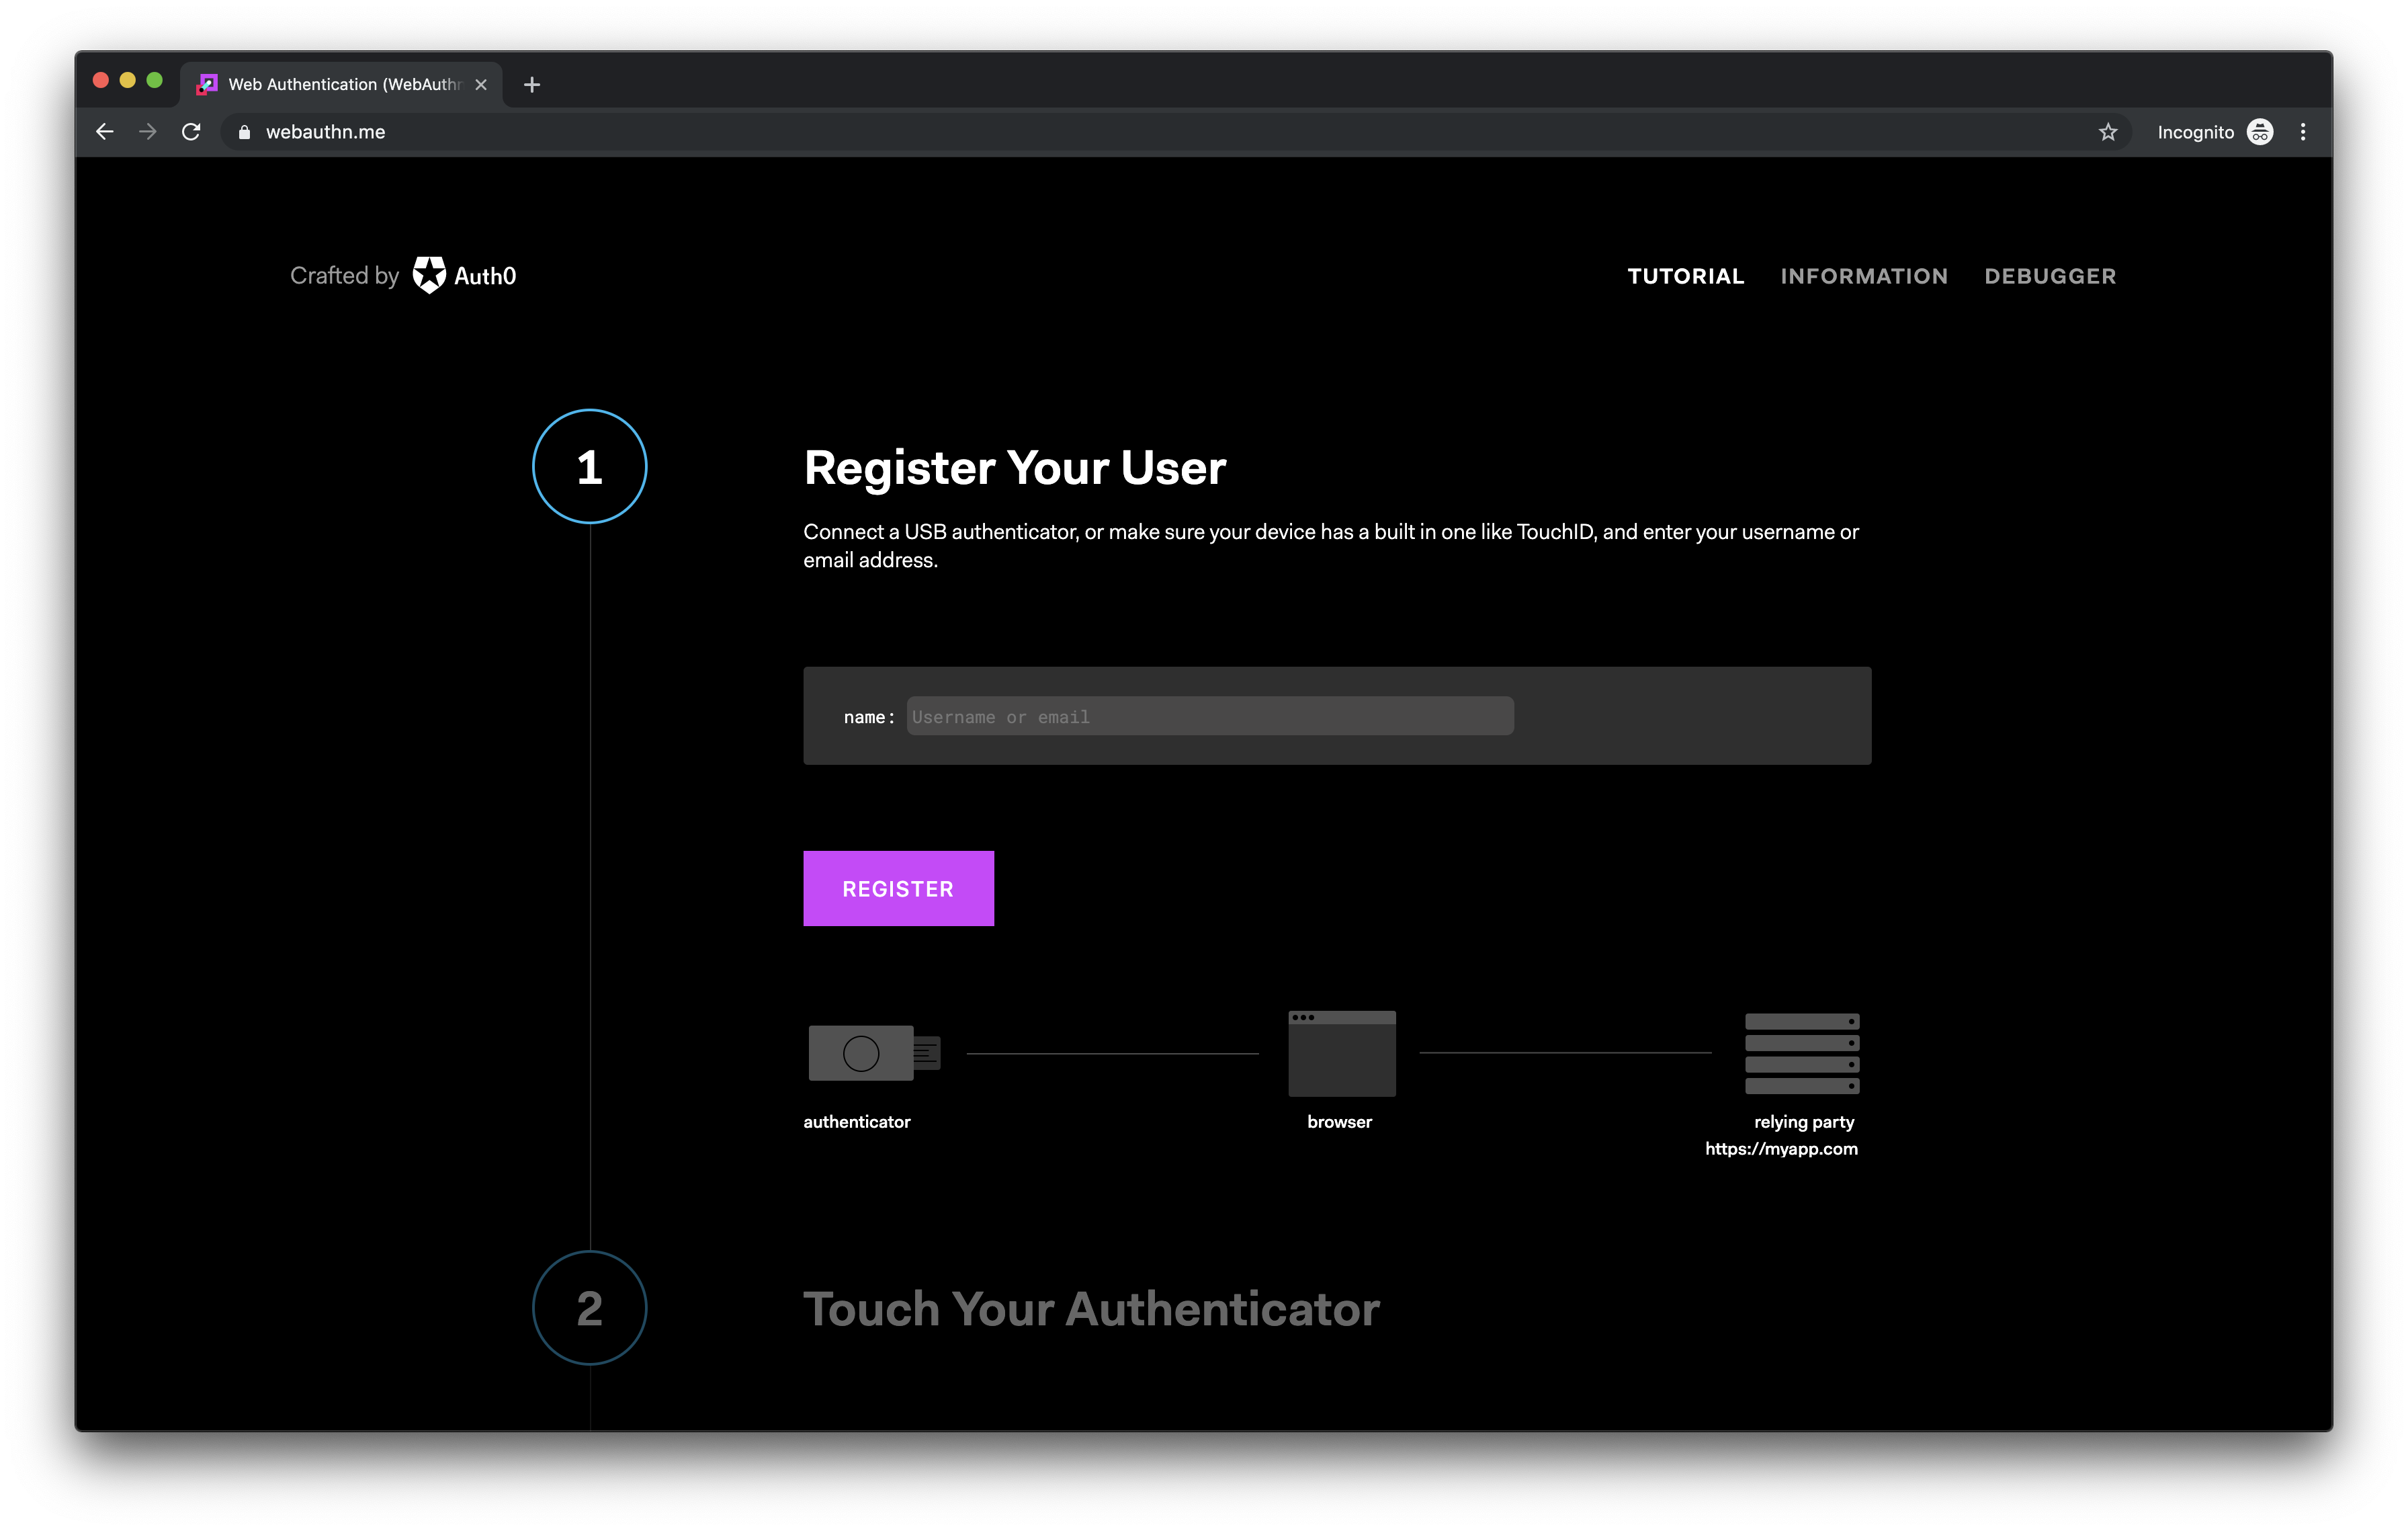The width and height of the screenshot is (2408, 1531).
Task: Focus the Username or email field
Action: [1209, 716]
